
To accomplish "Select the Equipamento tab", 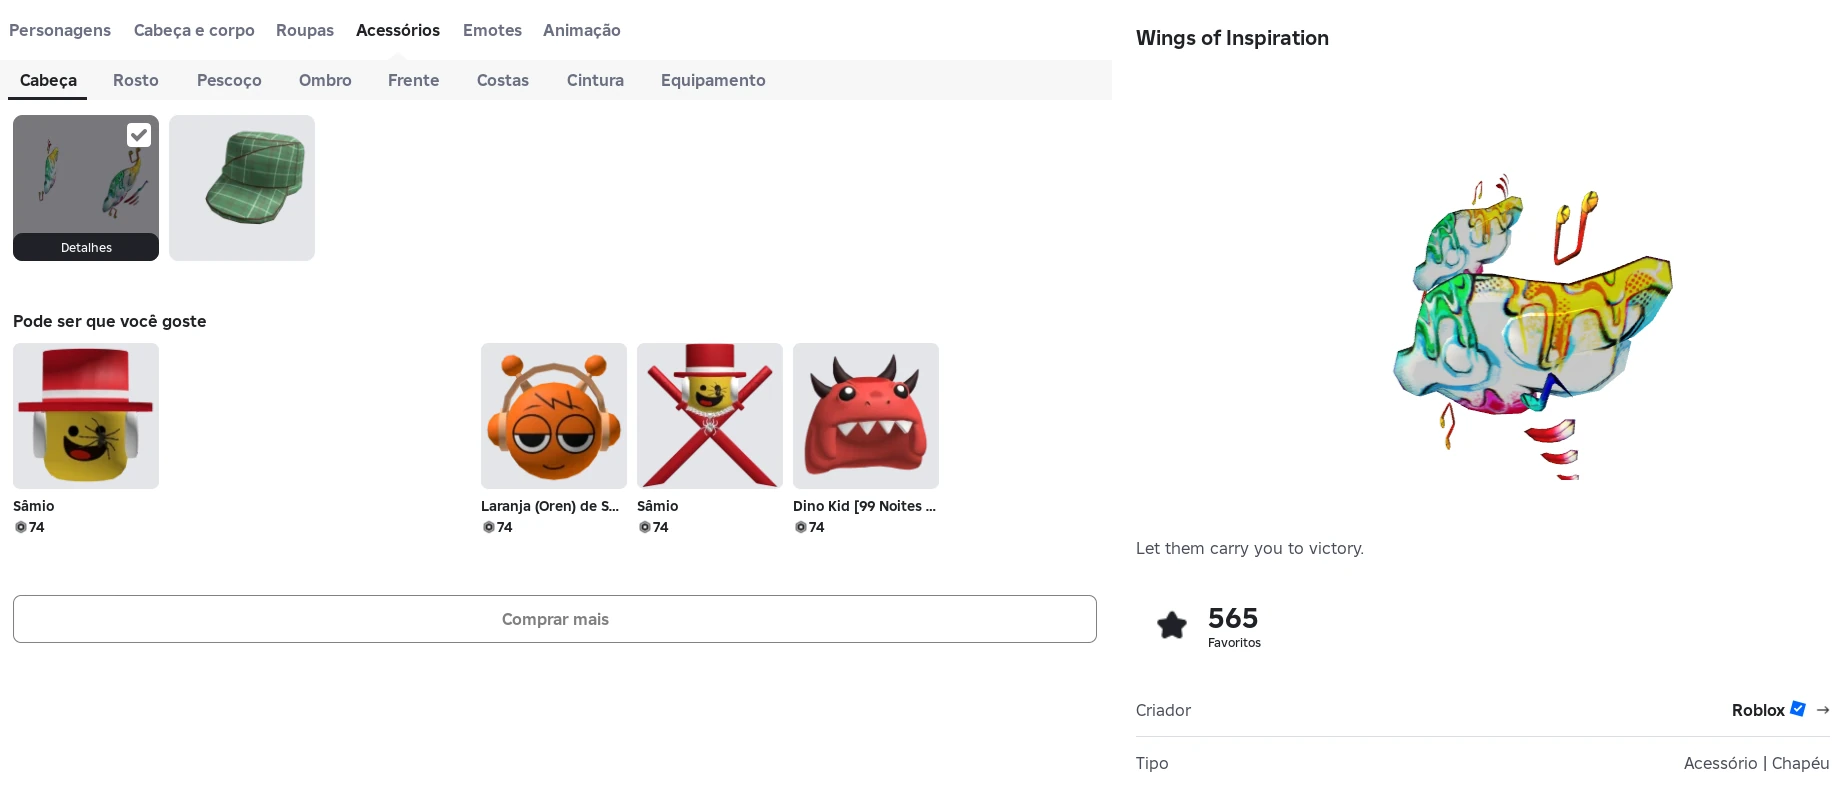I will coord(713,80).
